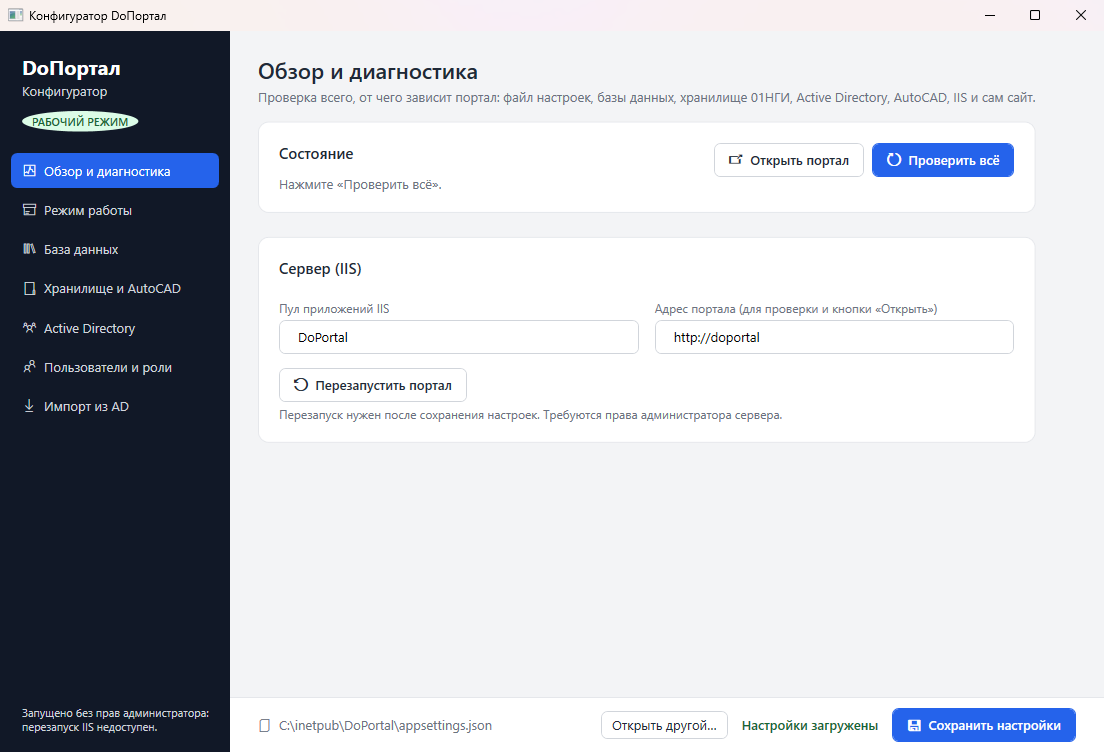
Task: Click the floppy disk icon on Сохранить настройки
Action: (914, 725)
